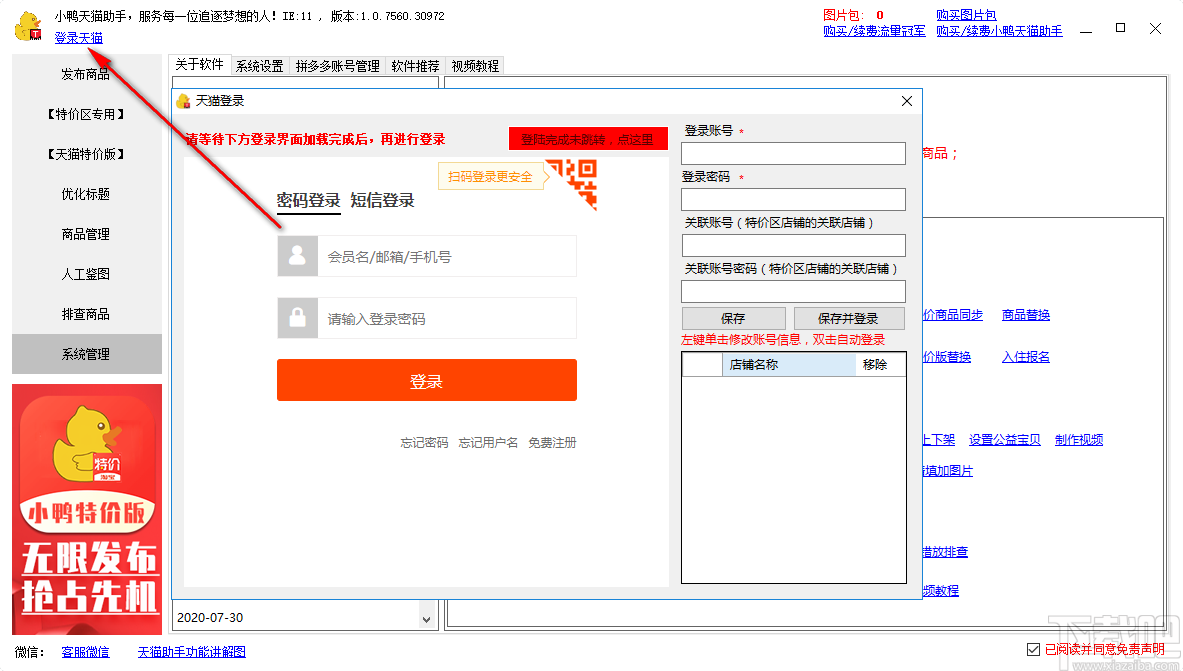Select 系统管理 sidebar item
The height and width of the screenshot is (671, 1183).
coord(85,354)
